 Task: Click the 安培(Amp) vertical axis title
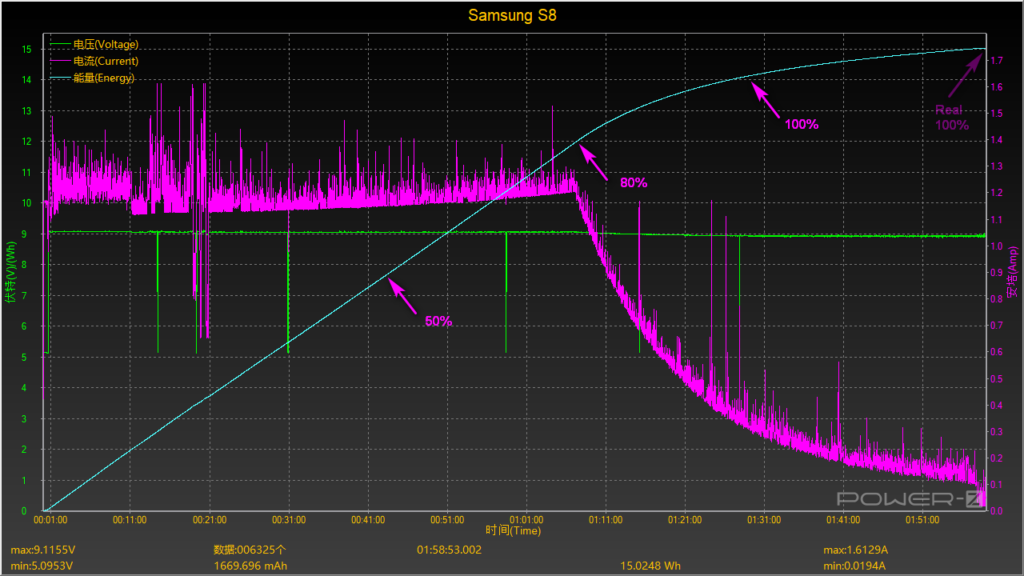click(x=1013, y=272)
